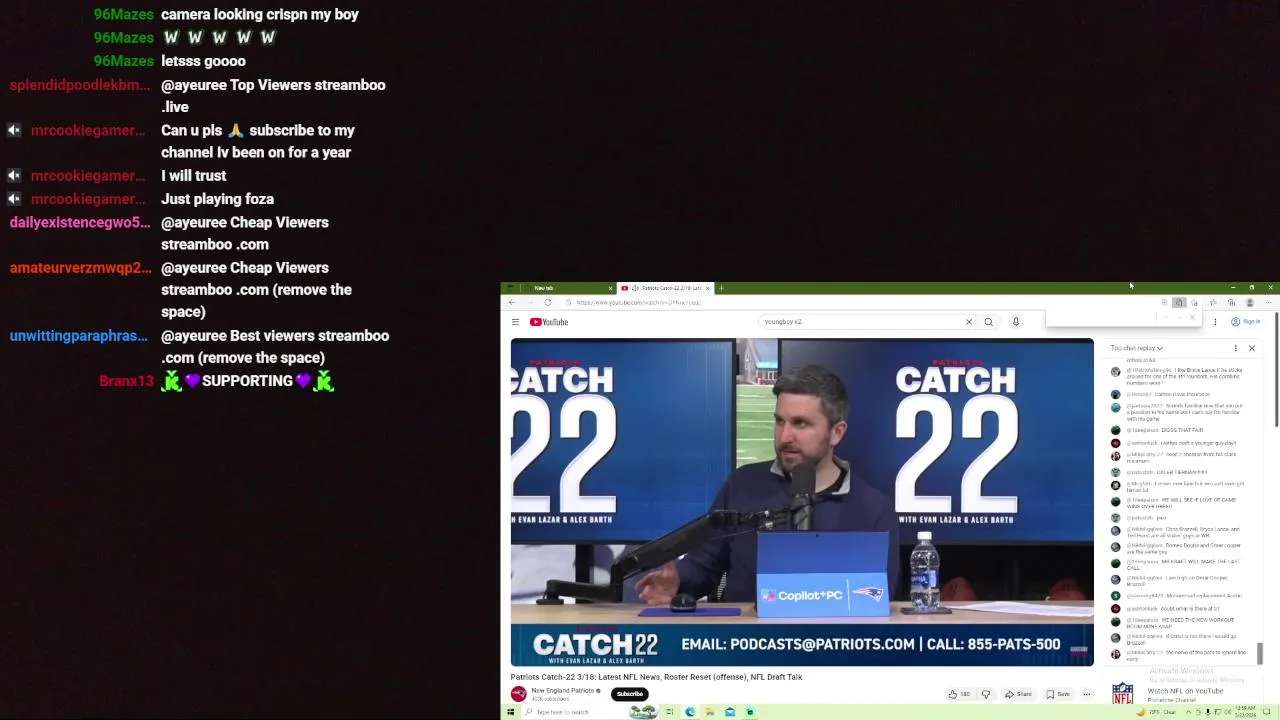Close the New tab browser tab
The image size is (1280, 720).
click(x=610, y=288)
